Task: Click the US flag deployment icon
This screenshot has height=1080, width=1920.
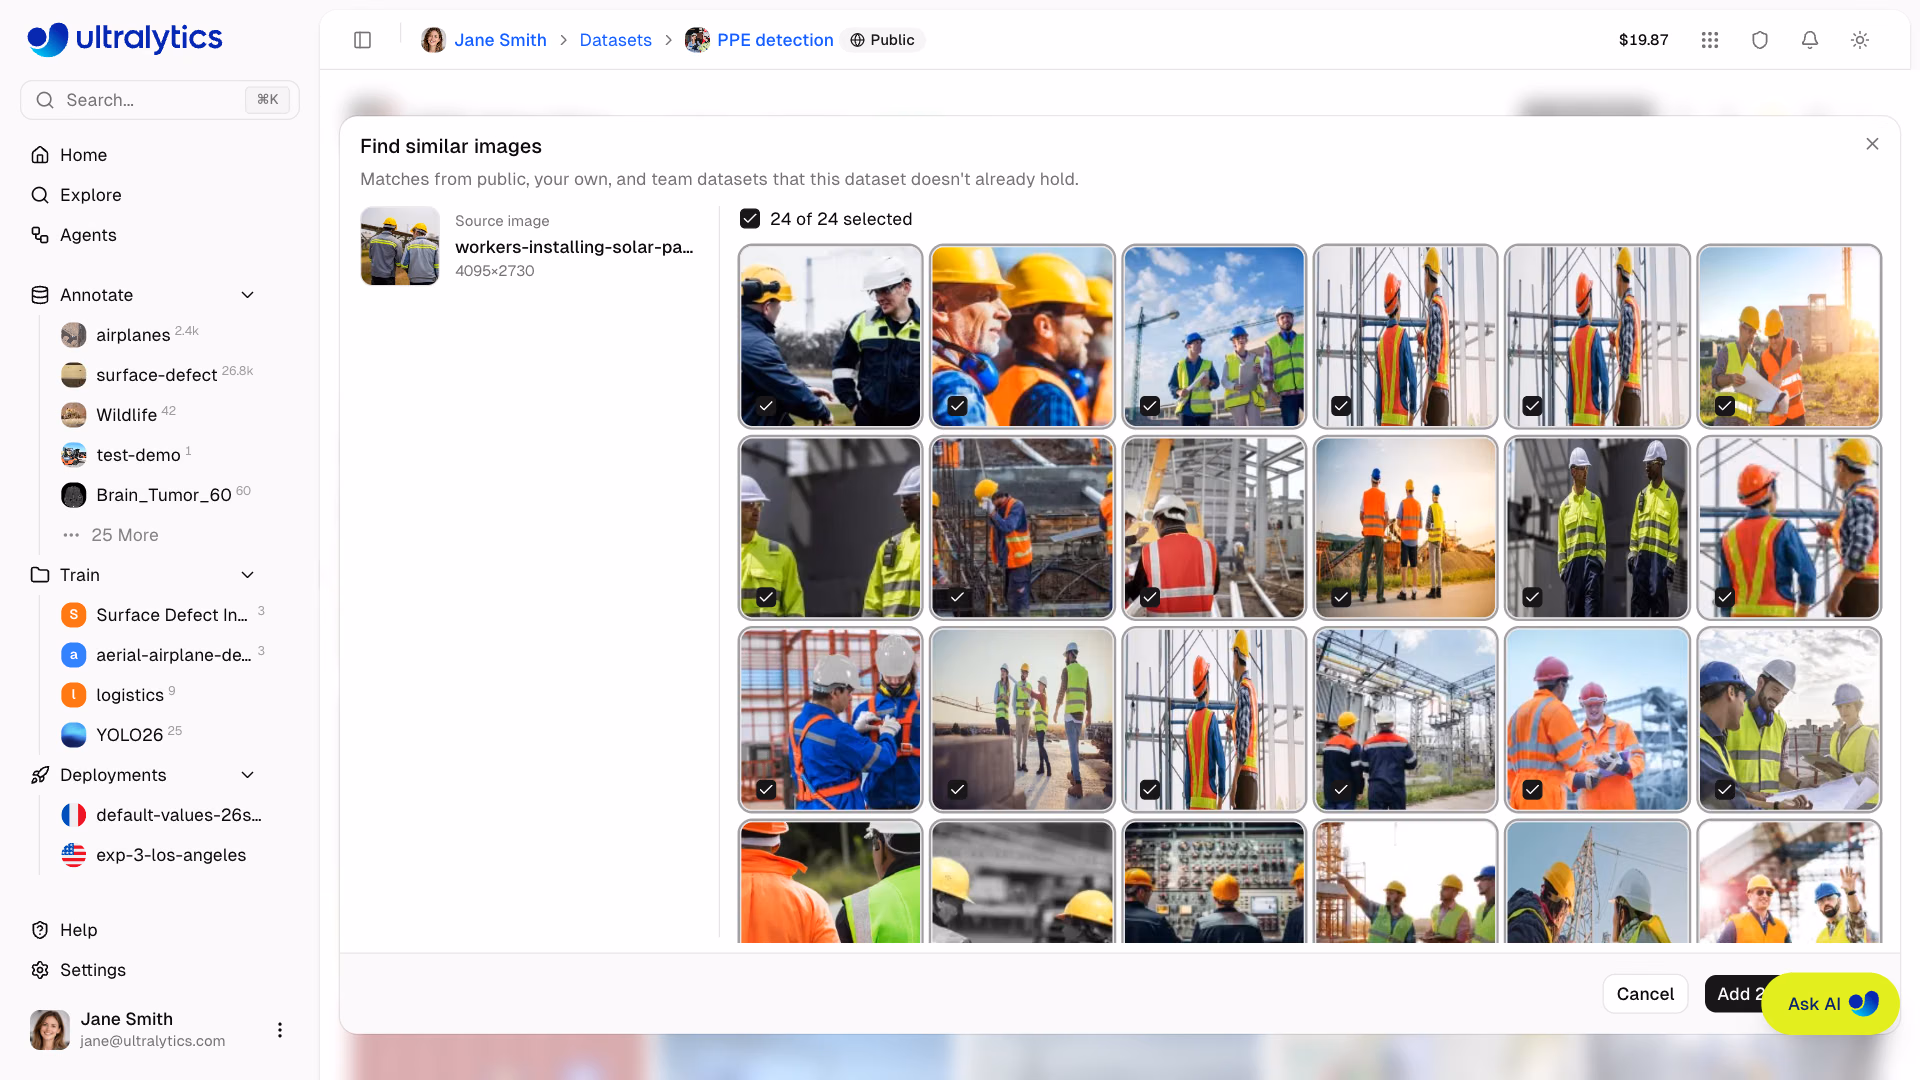Action: [74, 855]
